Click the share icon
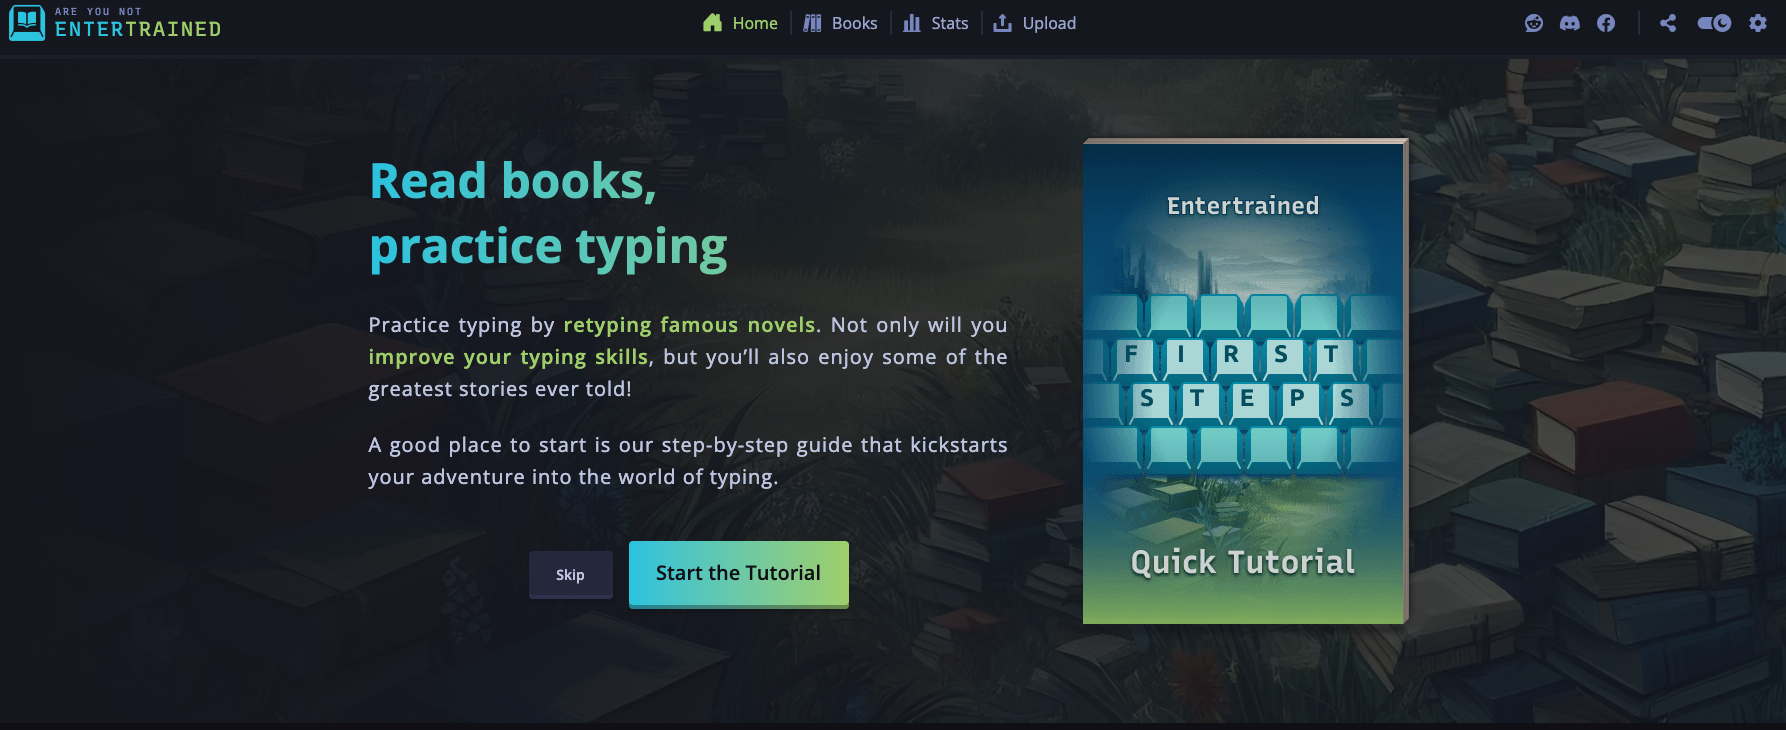 coord(1668,23)
